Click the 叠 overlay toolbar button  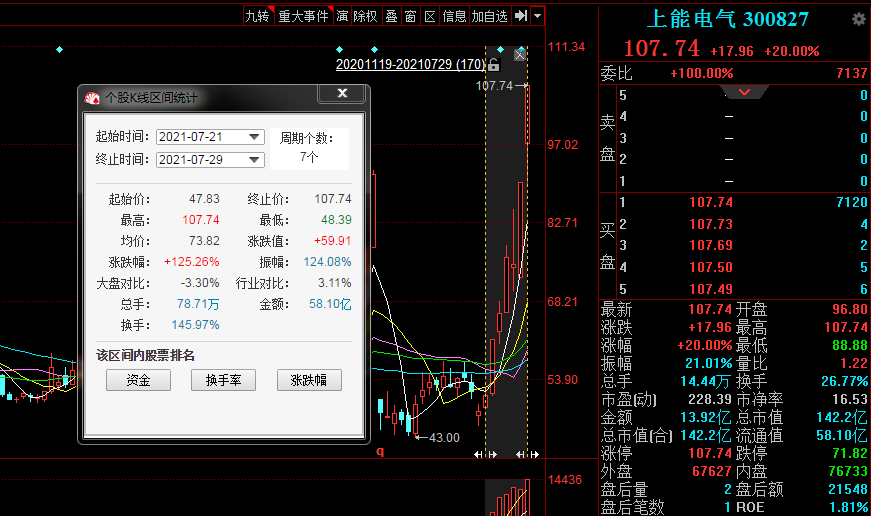[x=392, y=16]
